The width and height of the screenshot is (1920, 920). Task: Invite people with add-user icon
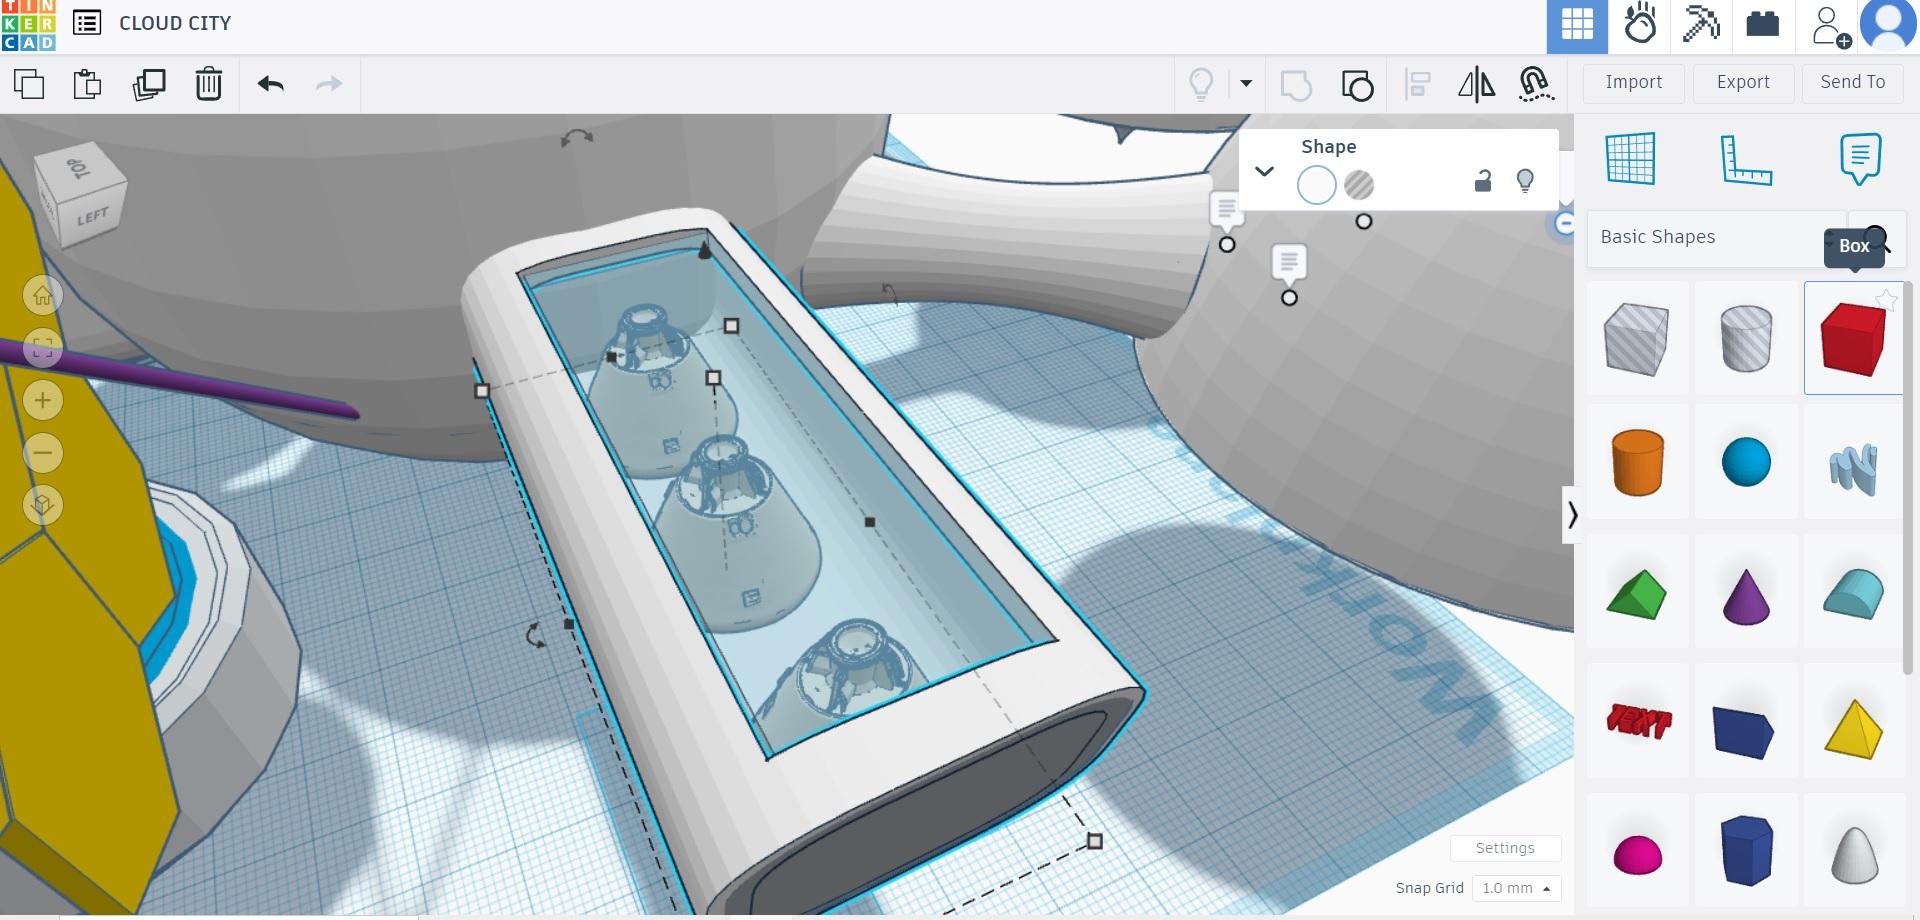[x=1830, y=26]
